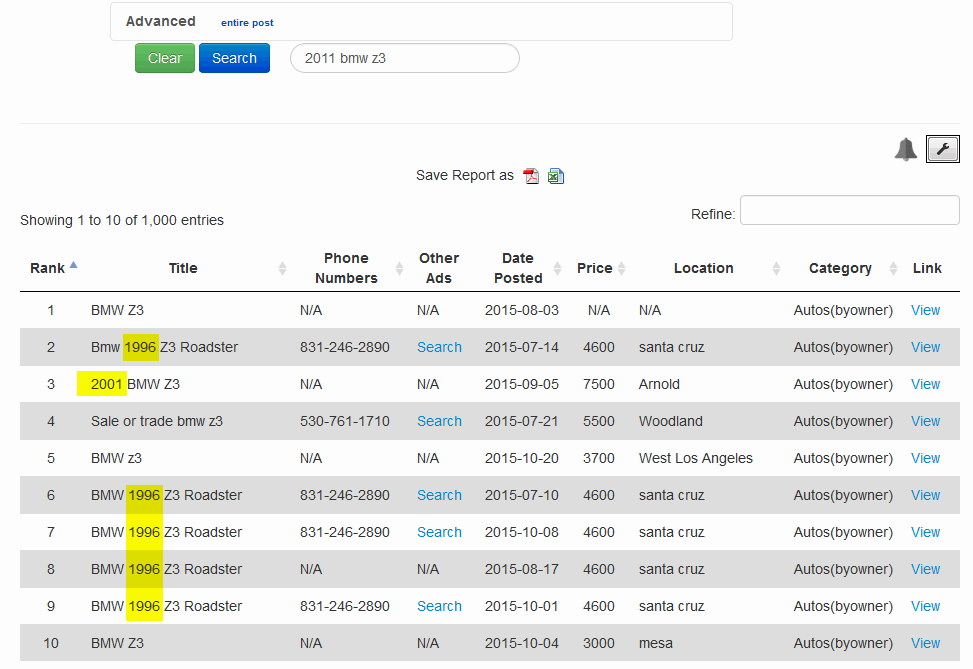Open View link for Woodland listing
The width and height of the screenshot is (973, 669).
pos(925,421)
